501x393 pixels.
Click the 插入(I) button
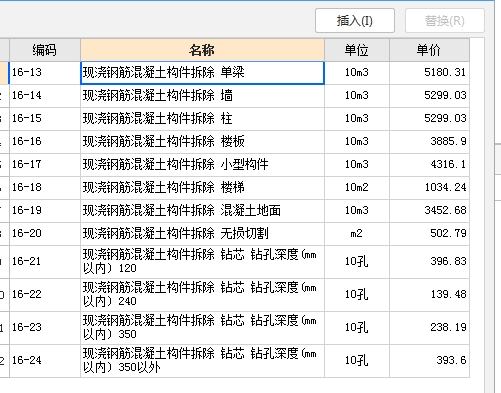tap(355, 21)
